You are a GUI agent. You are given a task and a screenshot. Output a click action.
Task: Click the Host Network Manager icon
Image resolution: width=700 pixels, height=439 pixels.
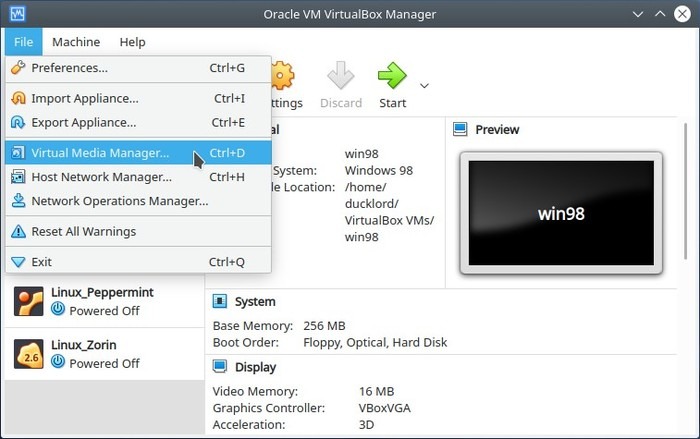pos(18,177)
